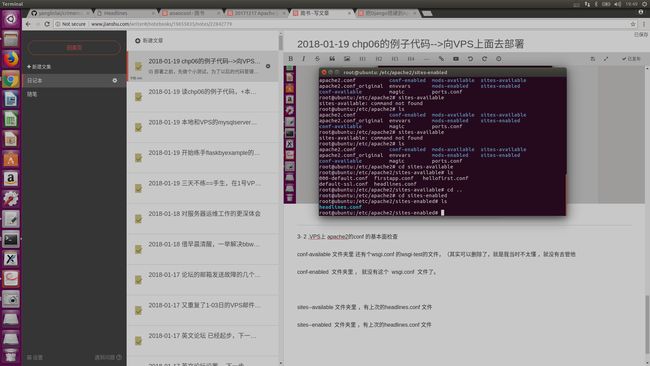
Task: Open the 遇到问题 help link
Action: point(108,357)
